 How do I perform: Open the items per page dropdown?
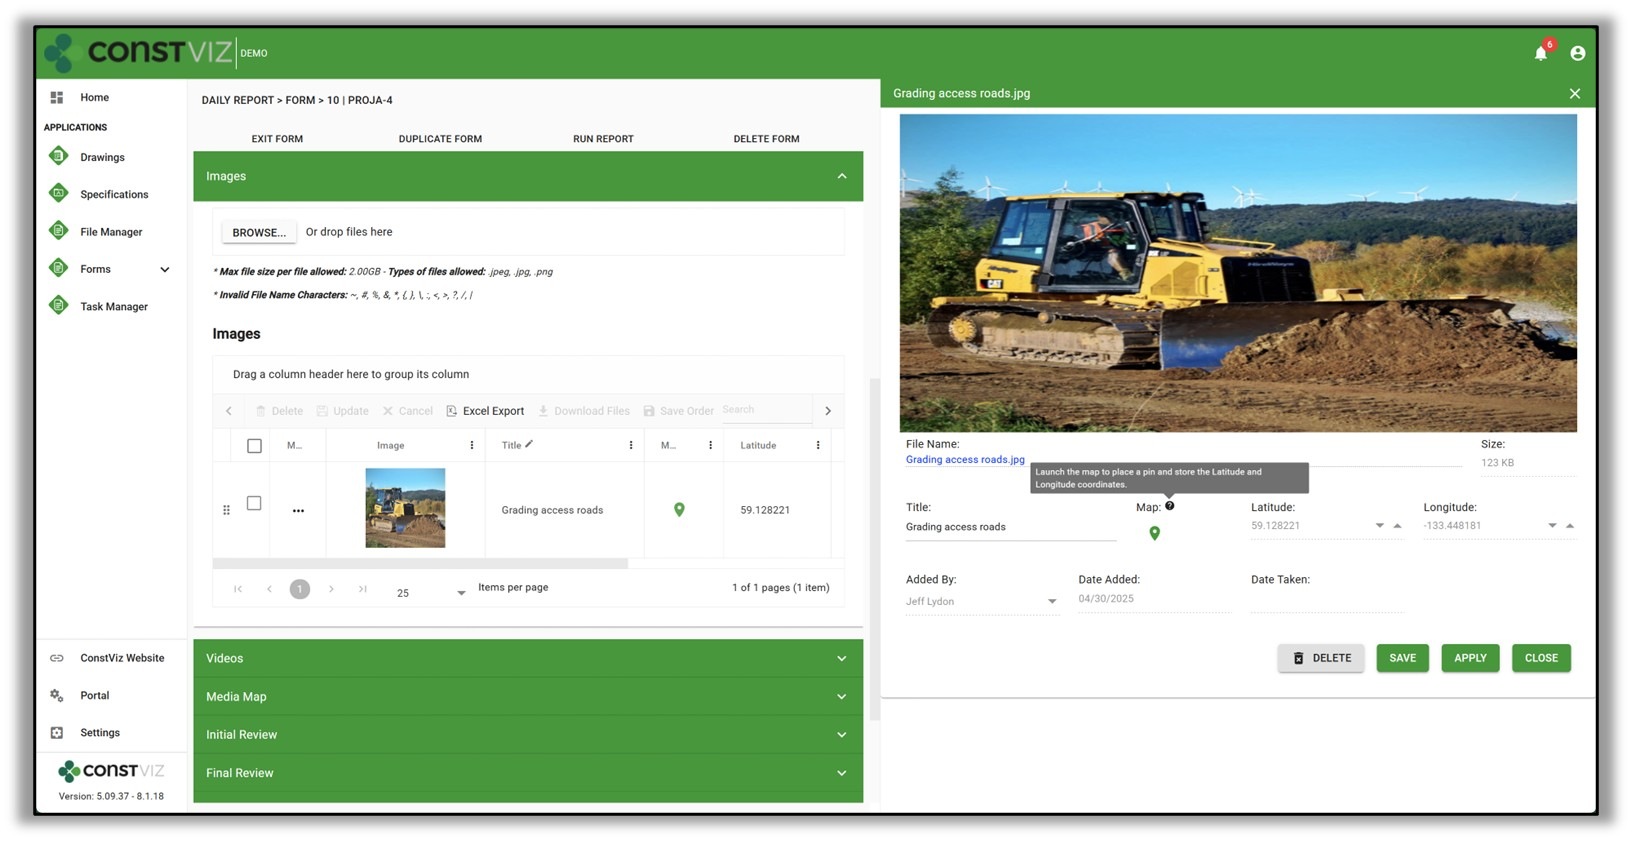(460, 593)
